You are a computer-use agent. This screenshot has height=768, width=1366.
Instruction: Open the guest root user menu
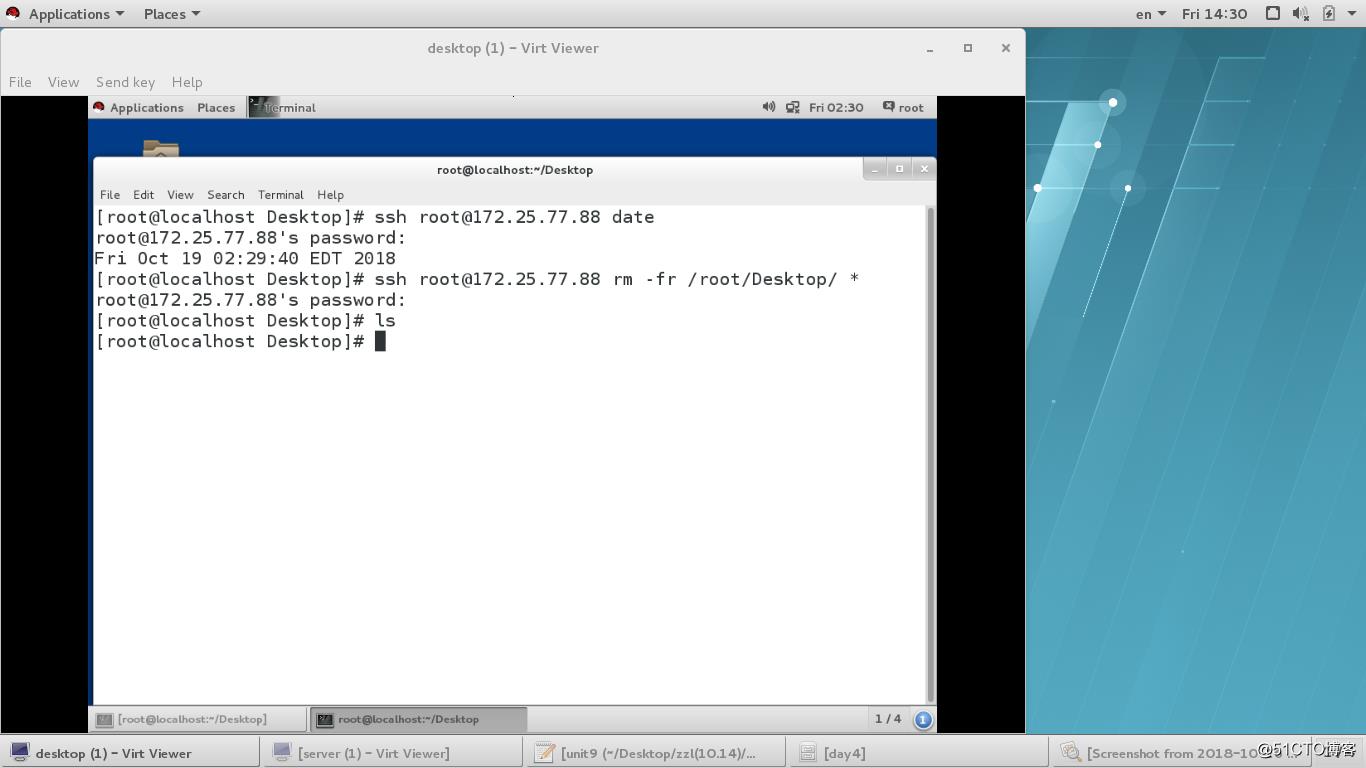(903, 107)
